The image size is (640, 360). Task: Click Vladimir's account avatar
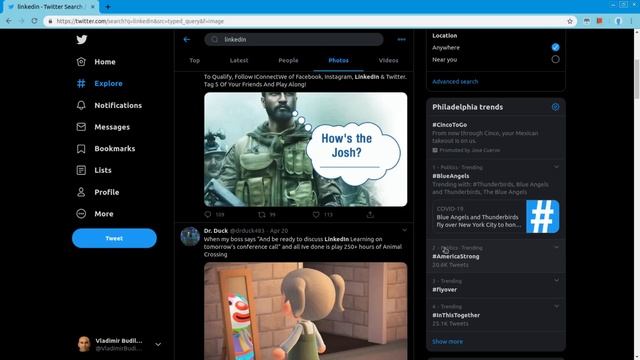click(x=84, y=344)
